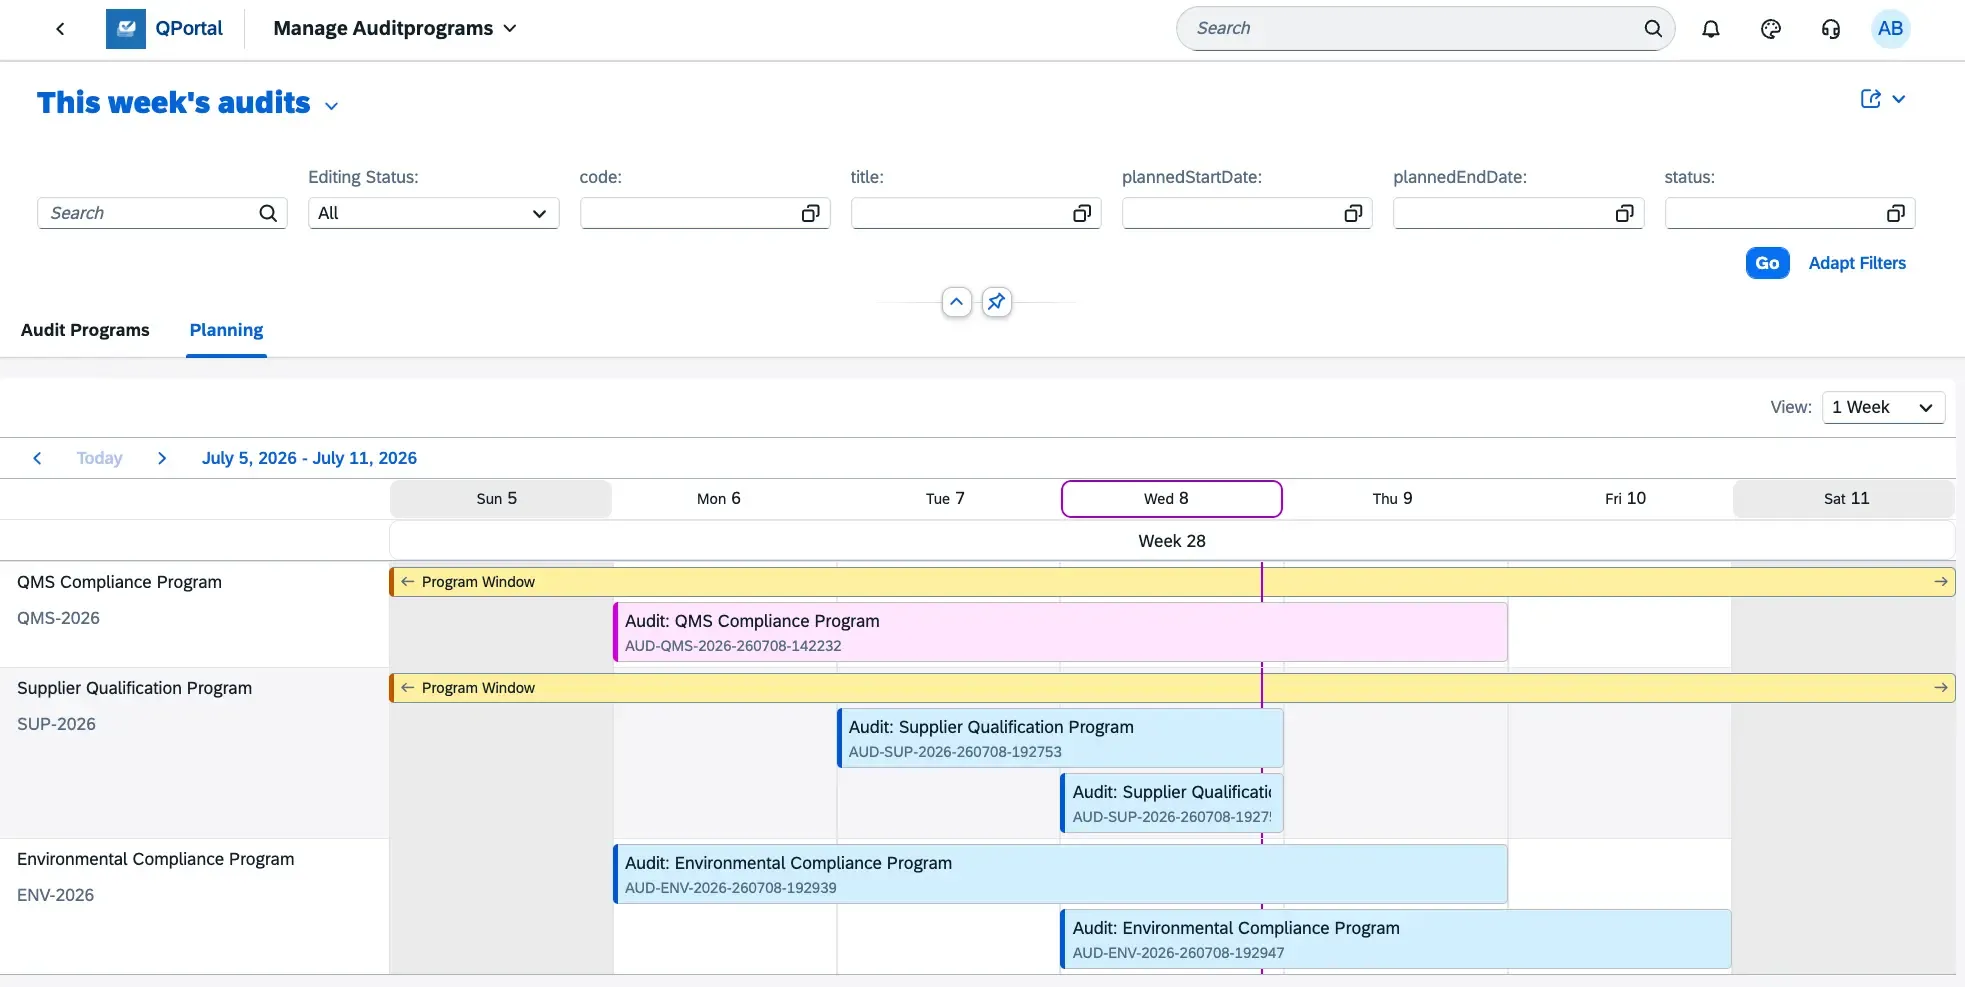Open the headset support icon

[x=1831, y=29]
